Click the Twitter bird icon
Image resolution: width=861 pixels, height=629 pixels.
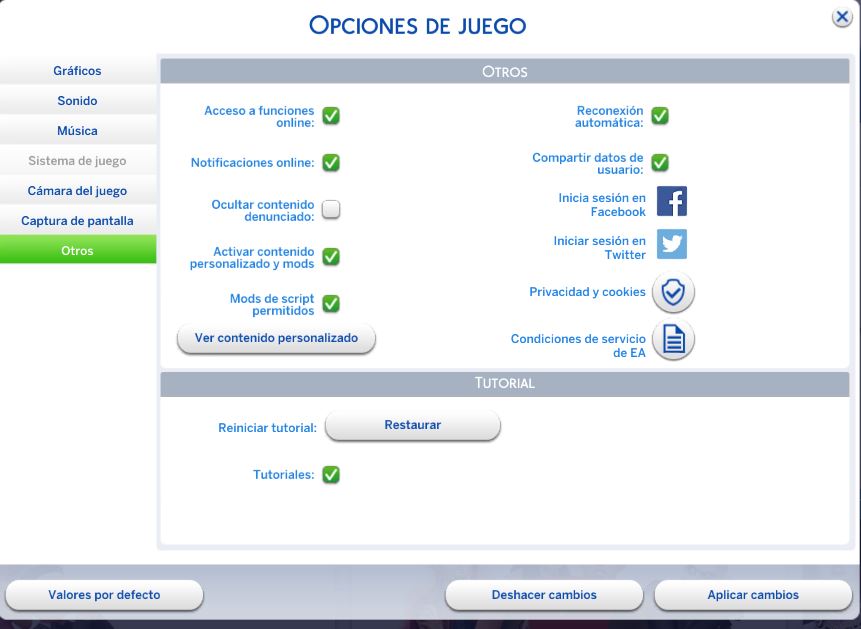(671, 244)
